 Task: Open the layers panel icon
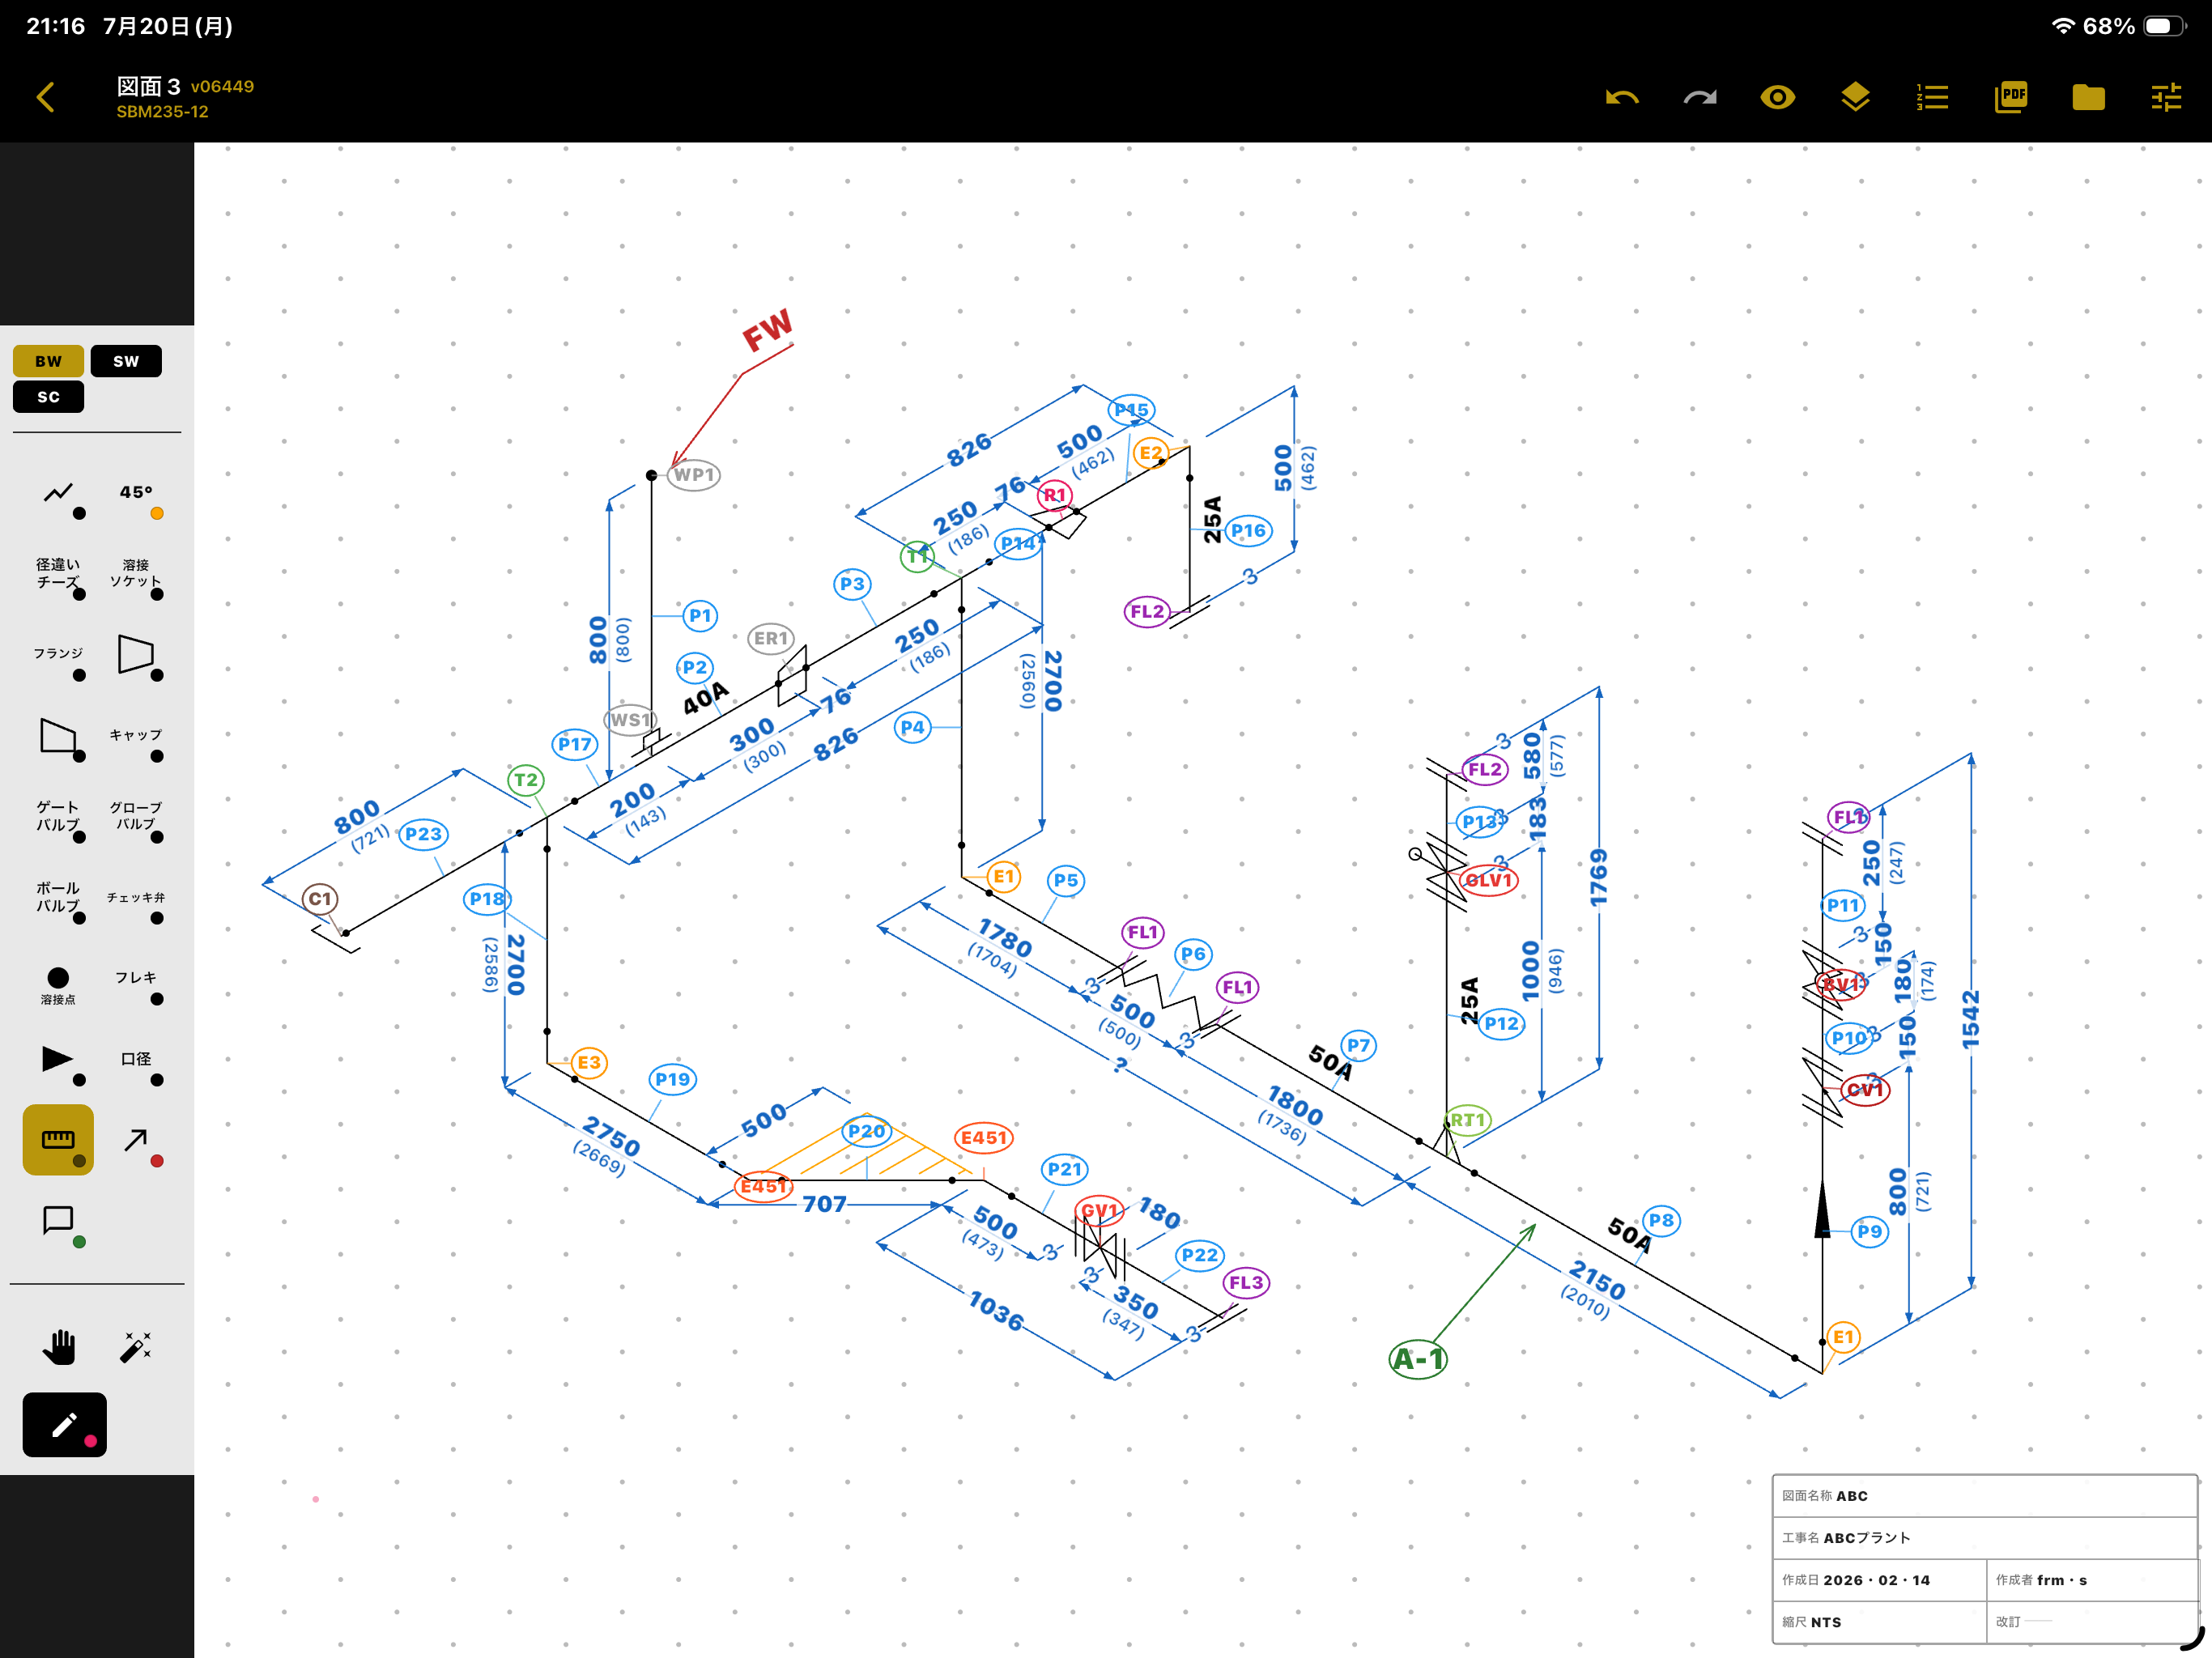point(1856,97)
